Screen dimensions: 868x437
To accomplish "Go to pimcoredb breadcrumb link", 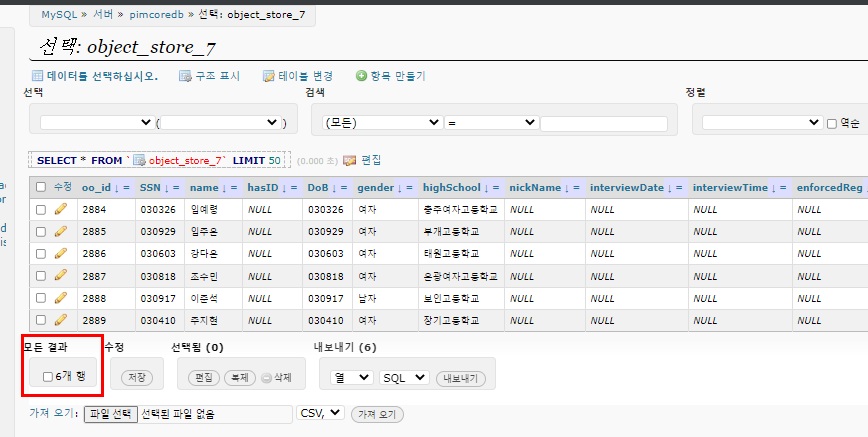I will point(157,14).
